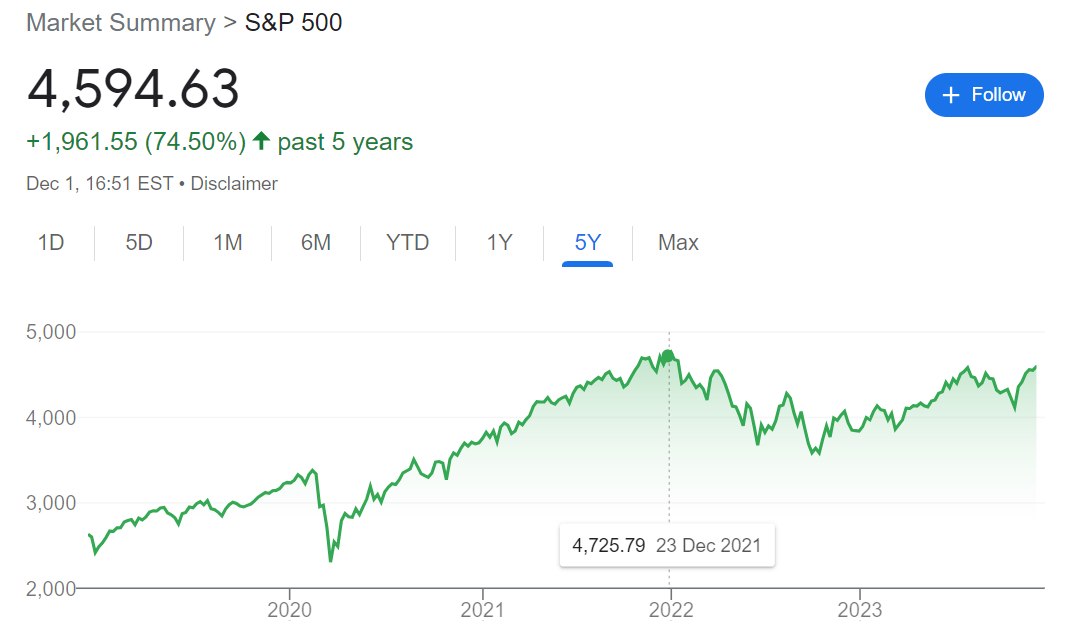Open the Market Summary breadcrumb link

(120, 23)
